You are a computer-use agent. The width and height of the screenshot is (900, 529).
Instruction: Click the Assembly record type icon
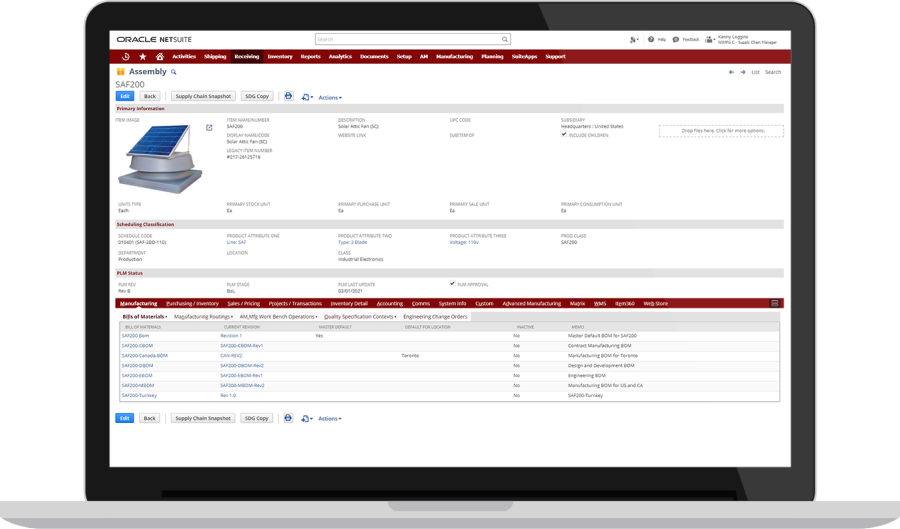tap(121, 72)
